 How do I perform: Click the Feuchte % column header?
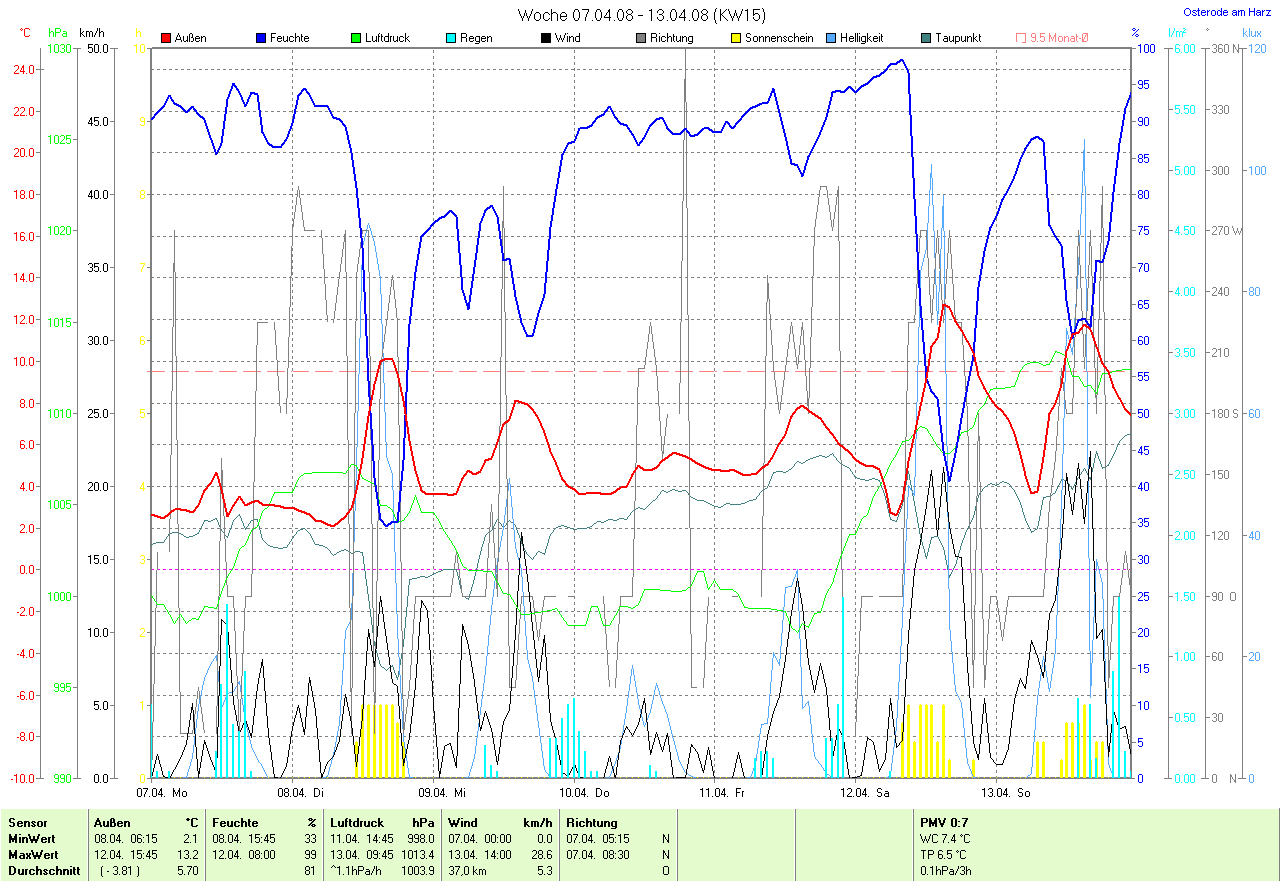coord(264,823)
